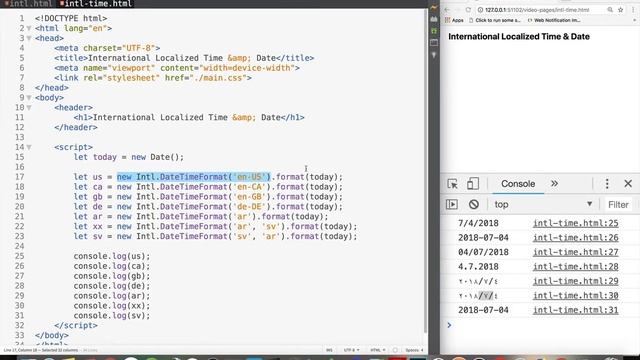Screen dimensions: 640x360
Task: Open the intl-time.html:31 source link
Action: click(x=576, y=310)
